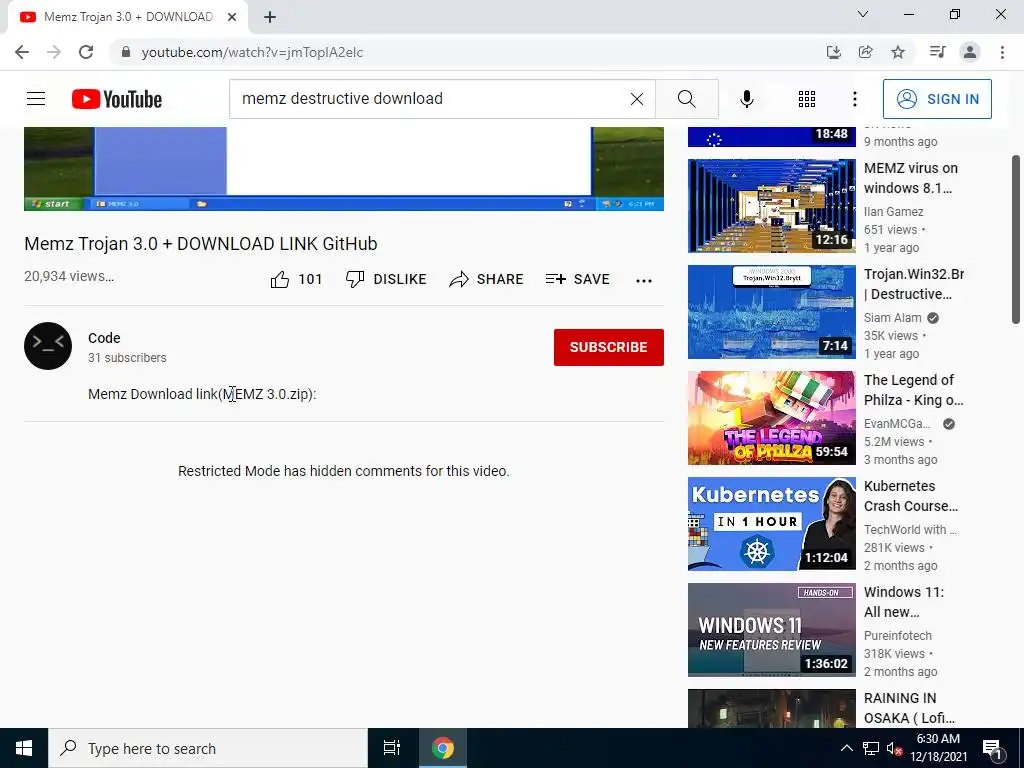Save the video to a playlist
The image size is (1024, 768).
click(x=578, y=280)
